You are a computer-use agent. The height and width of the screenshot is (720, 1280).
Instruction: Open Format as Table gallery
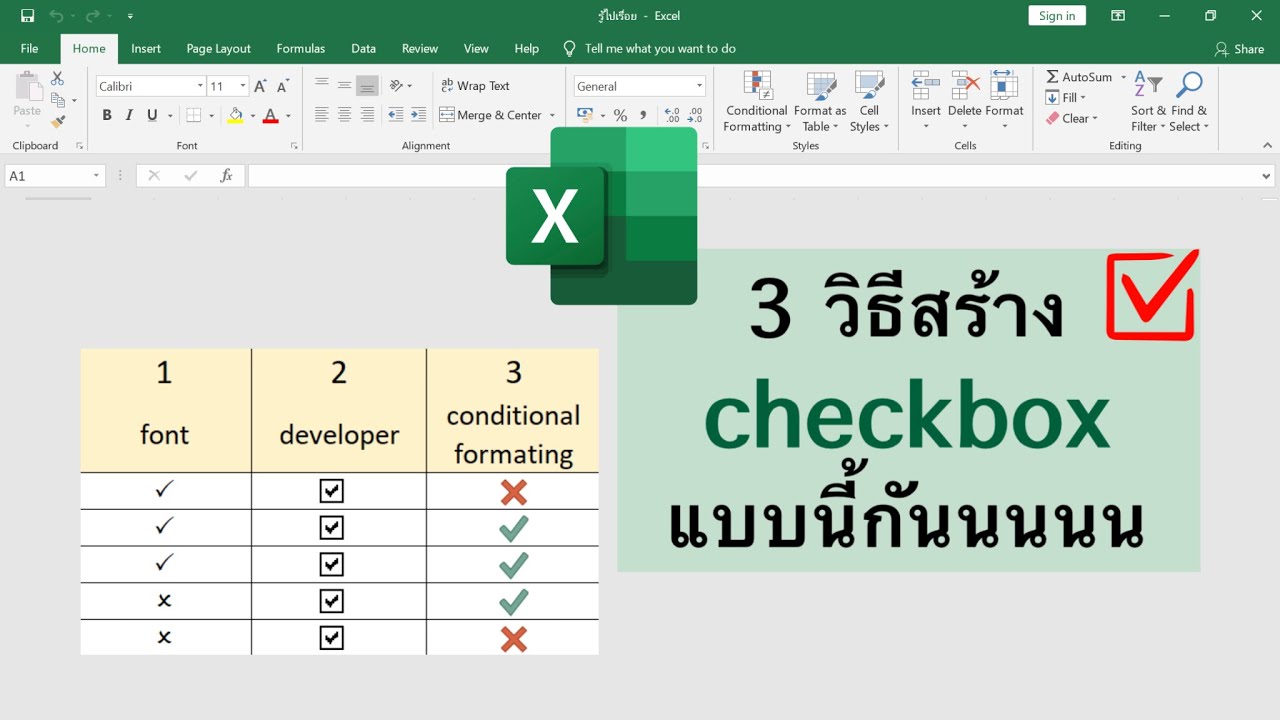820,102
